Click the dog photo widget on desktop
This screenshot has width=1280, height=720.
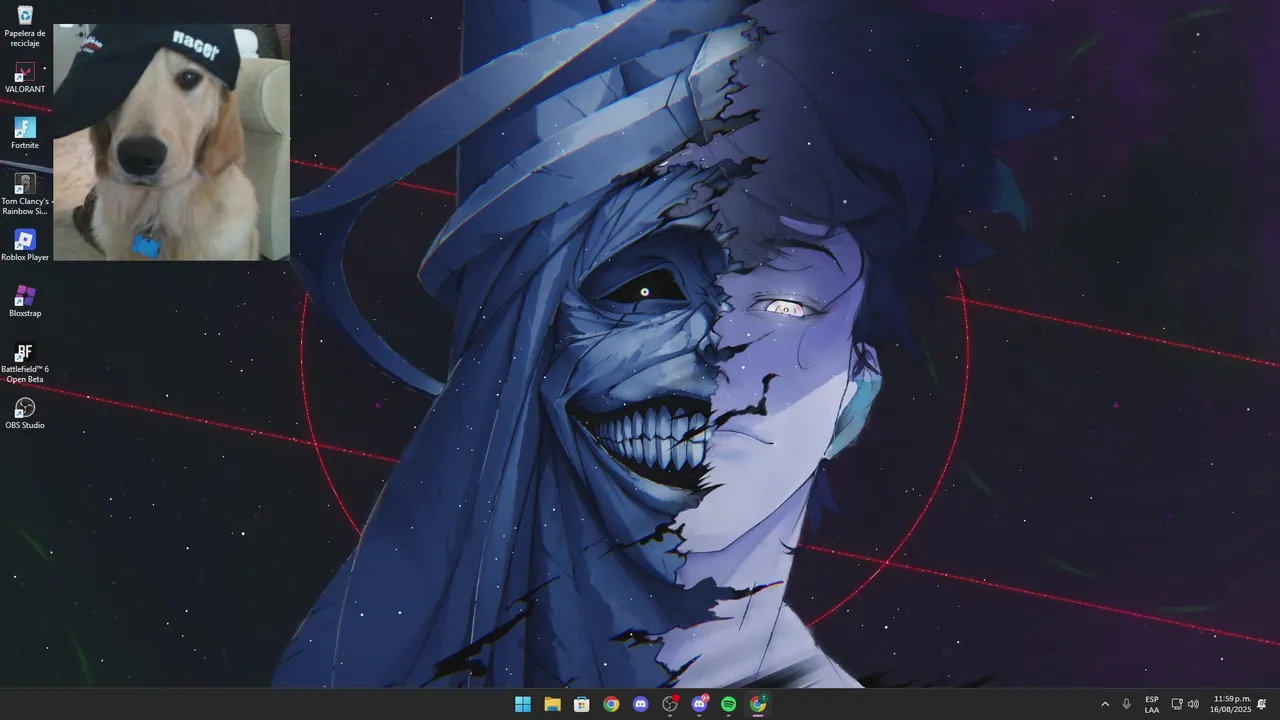coord(171,142)
